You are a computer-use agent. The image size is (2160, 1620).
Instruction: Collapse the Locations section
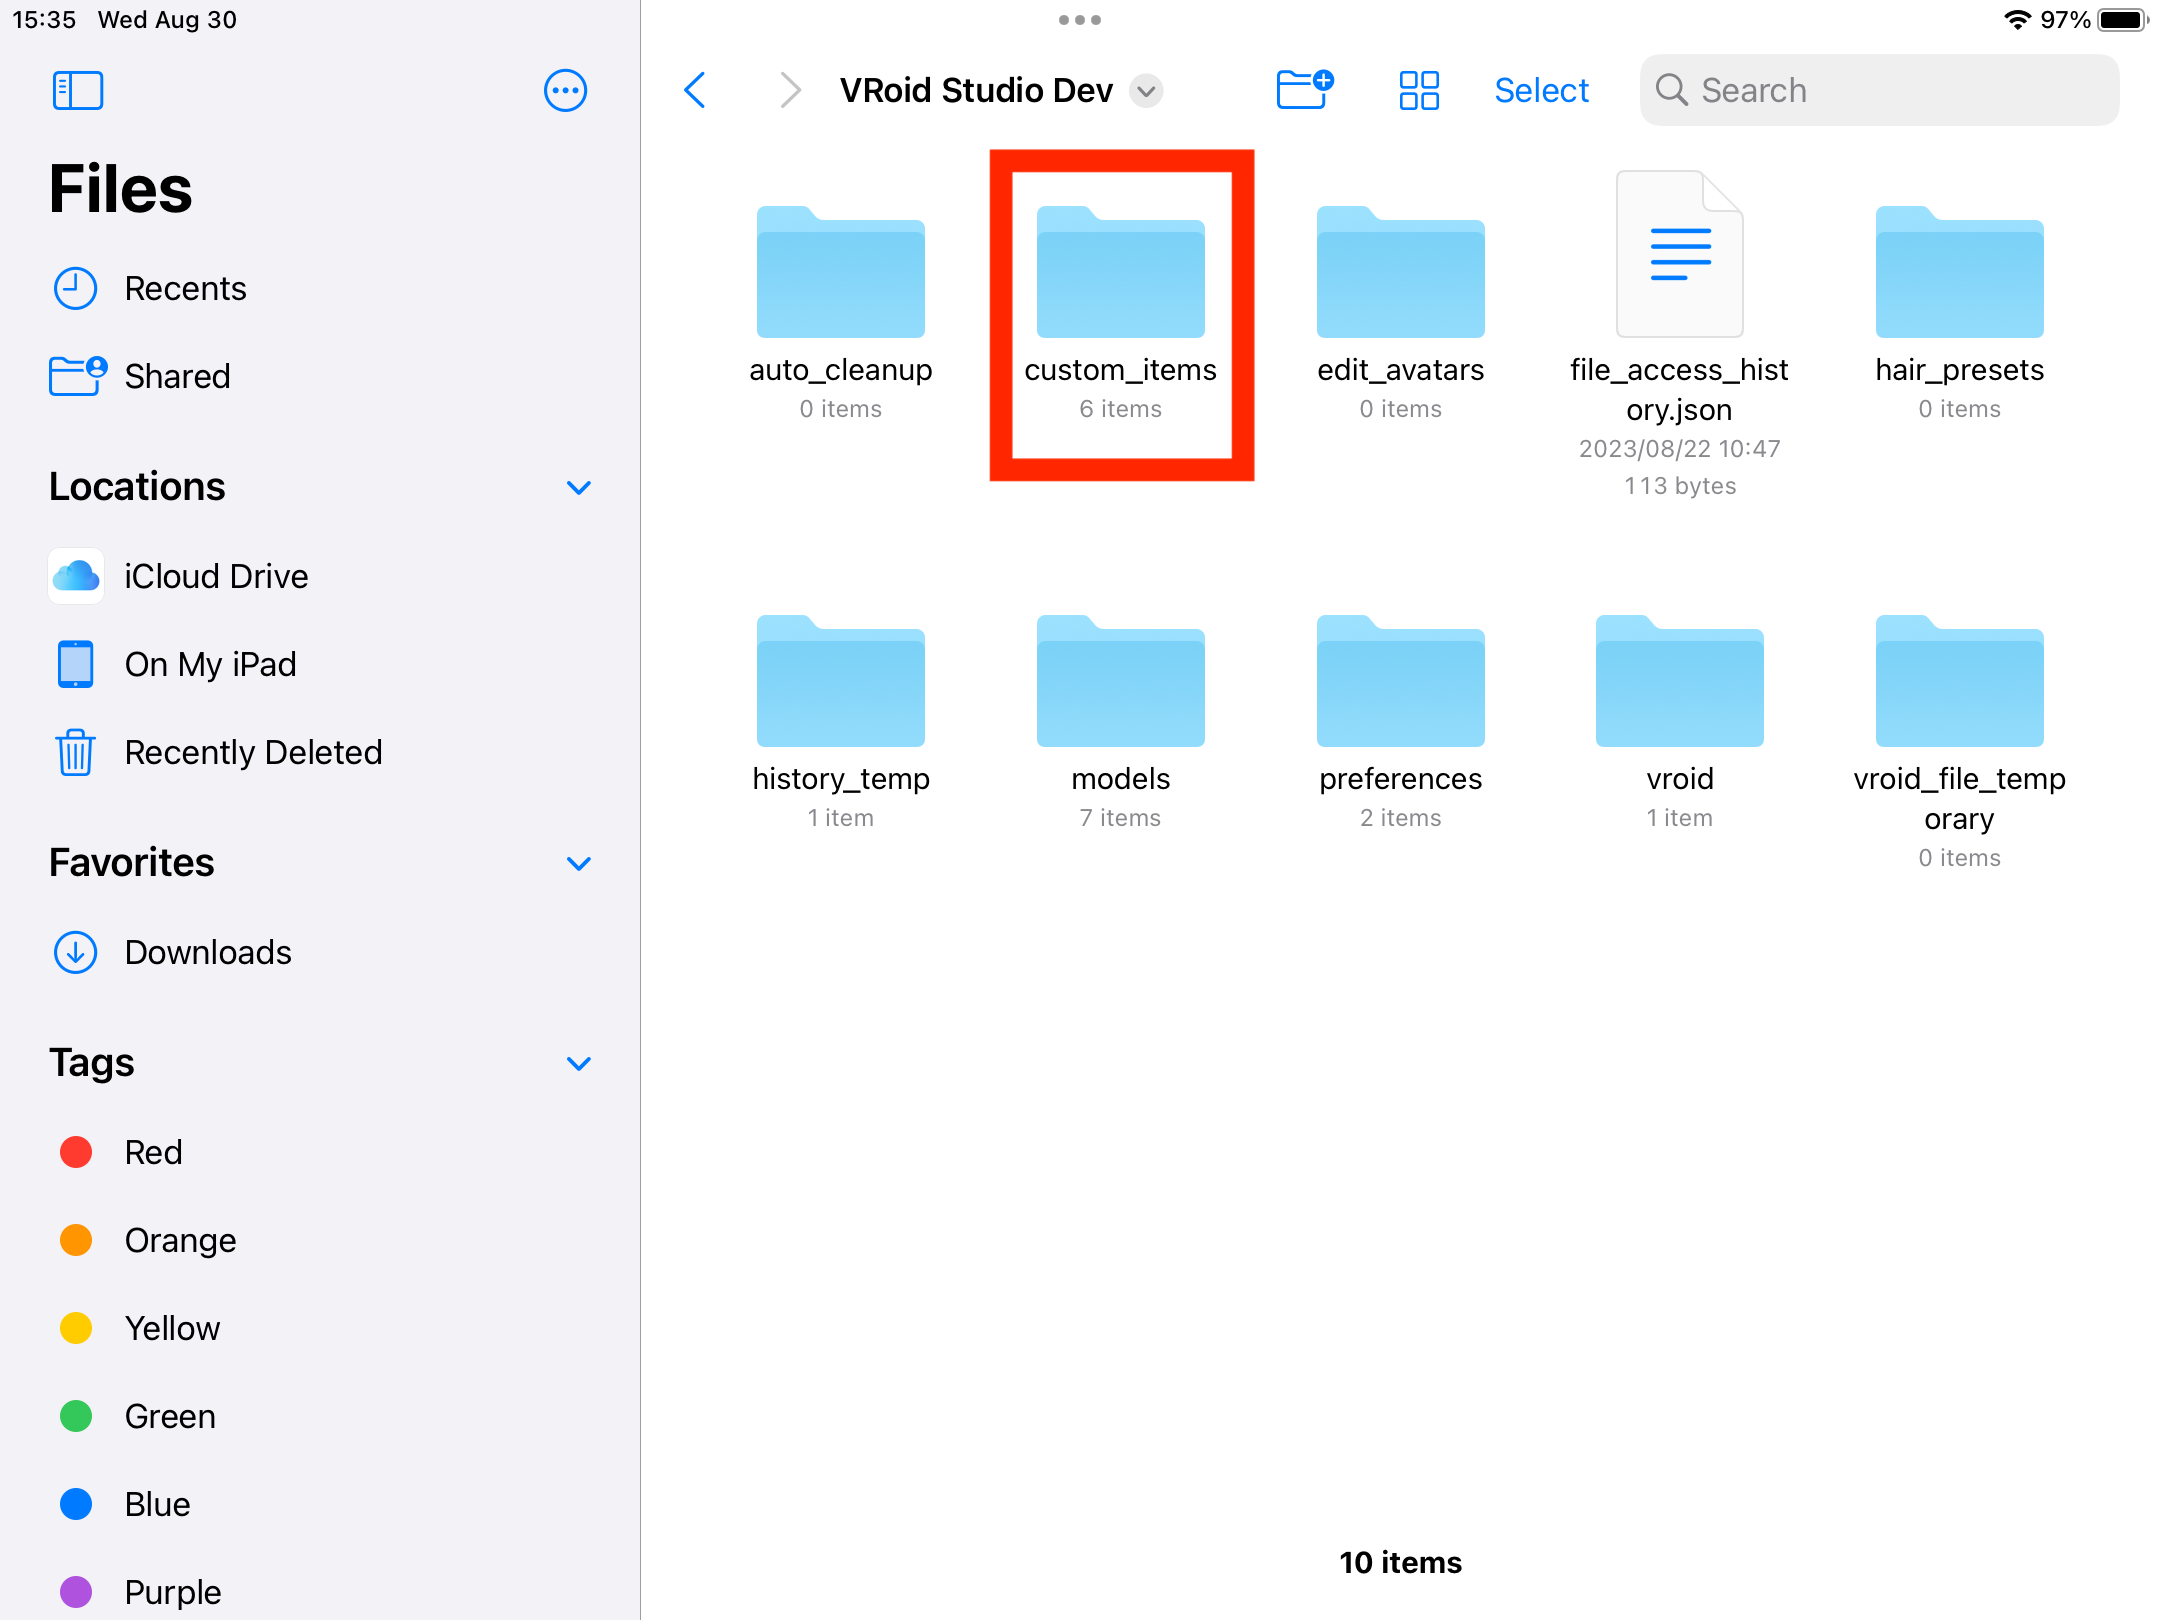tap(579, 487)
